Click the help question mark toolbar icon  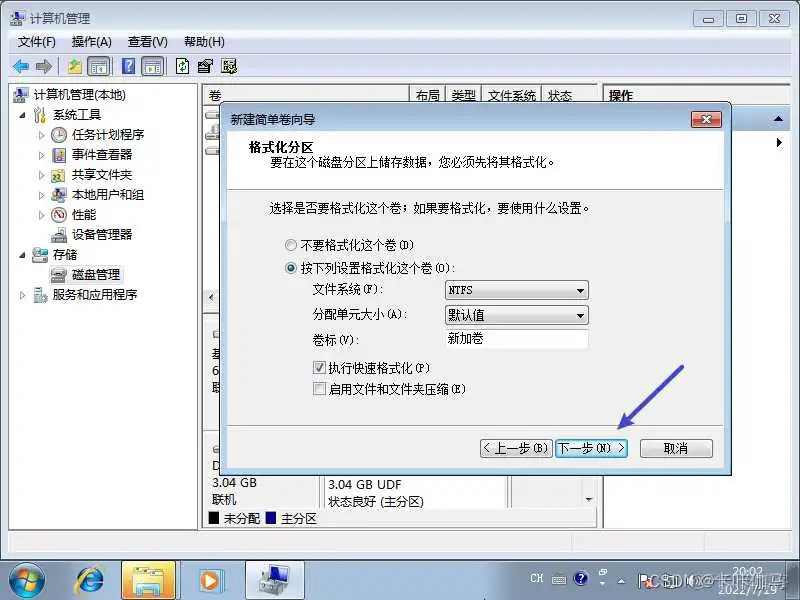(x=127, y=66)
